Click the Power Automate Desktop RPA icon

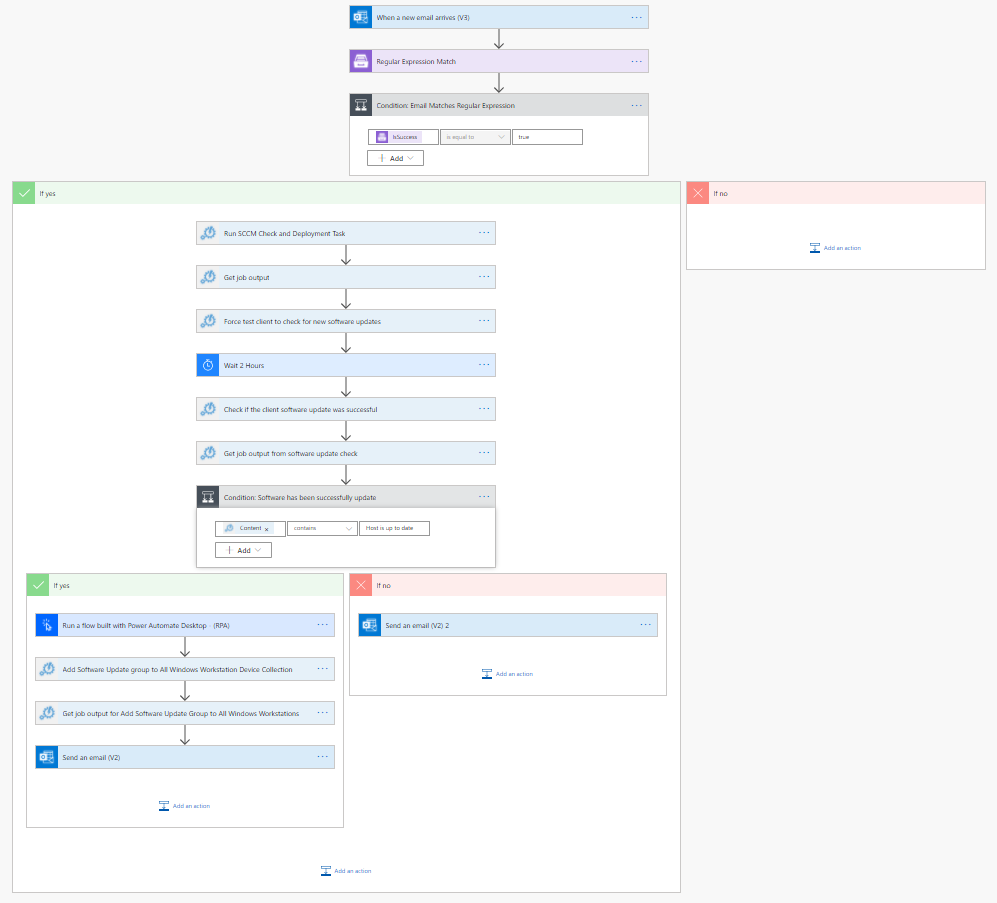(x=46, y=625)
